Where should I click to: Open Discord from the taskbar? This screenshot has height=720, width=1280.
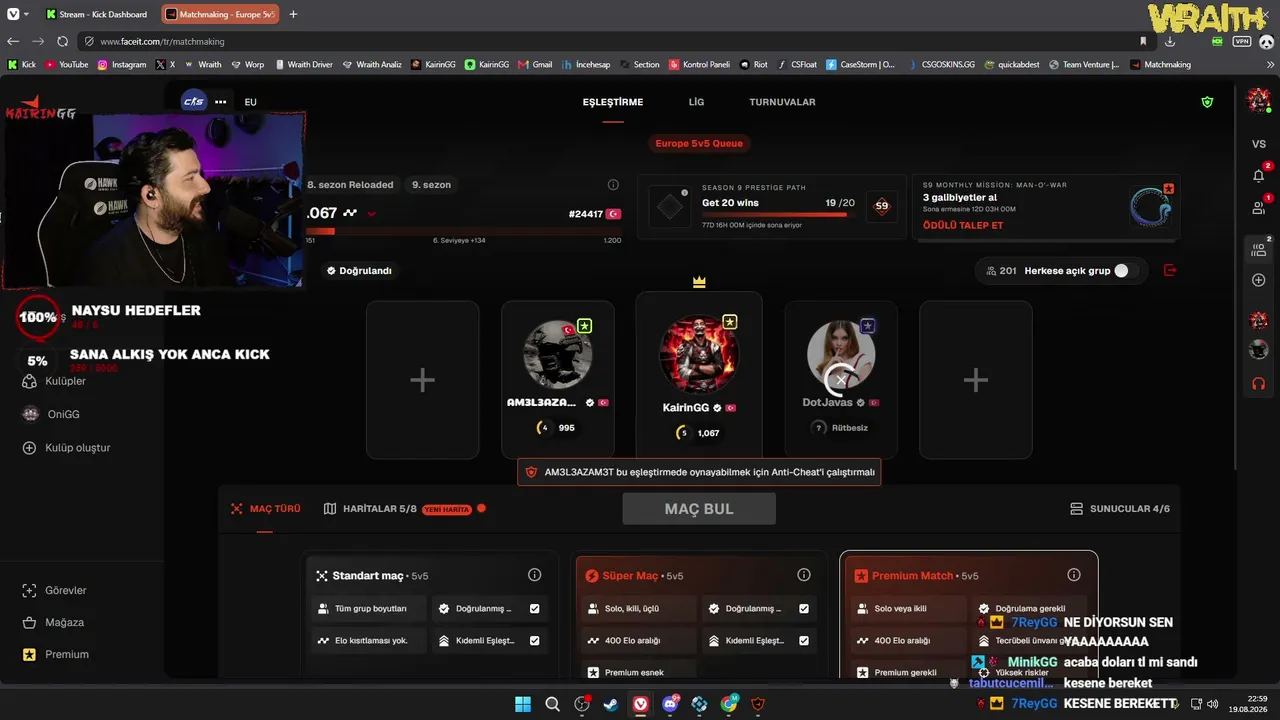click(x=670, y=704)
